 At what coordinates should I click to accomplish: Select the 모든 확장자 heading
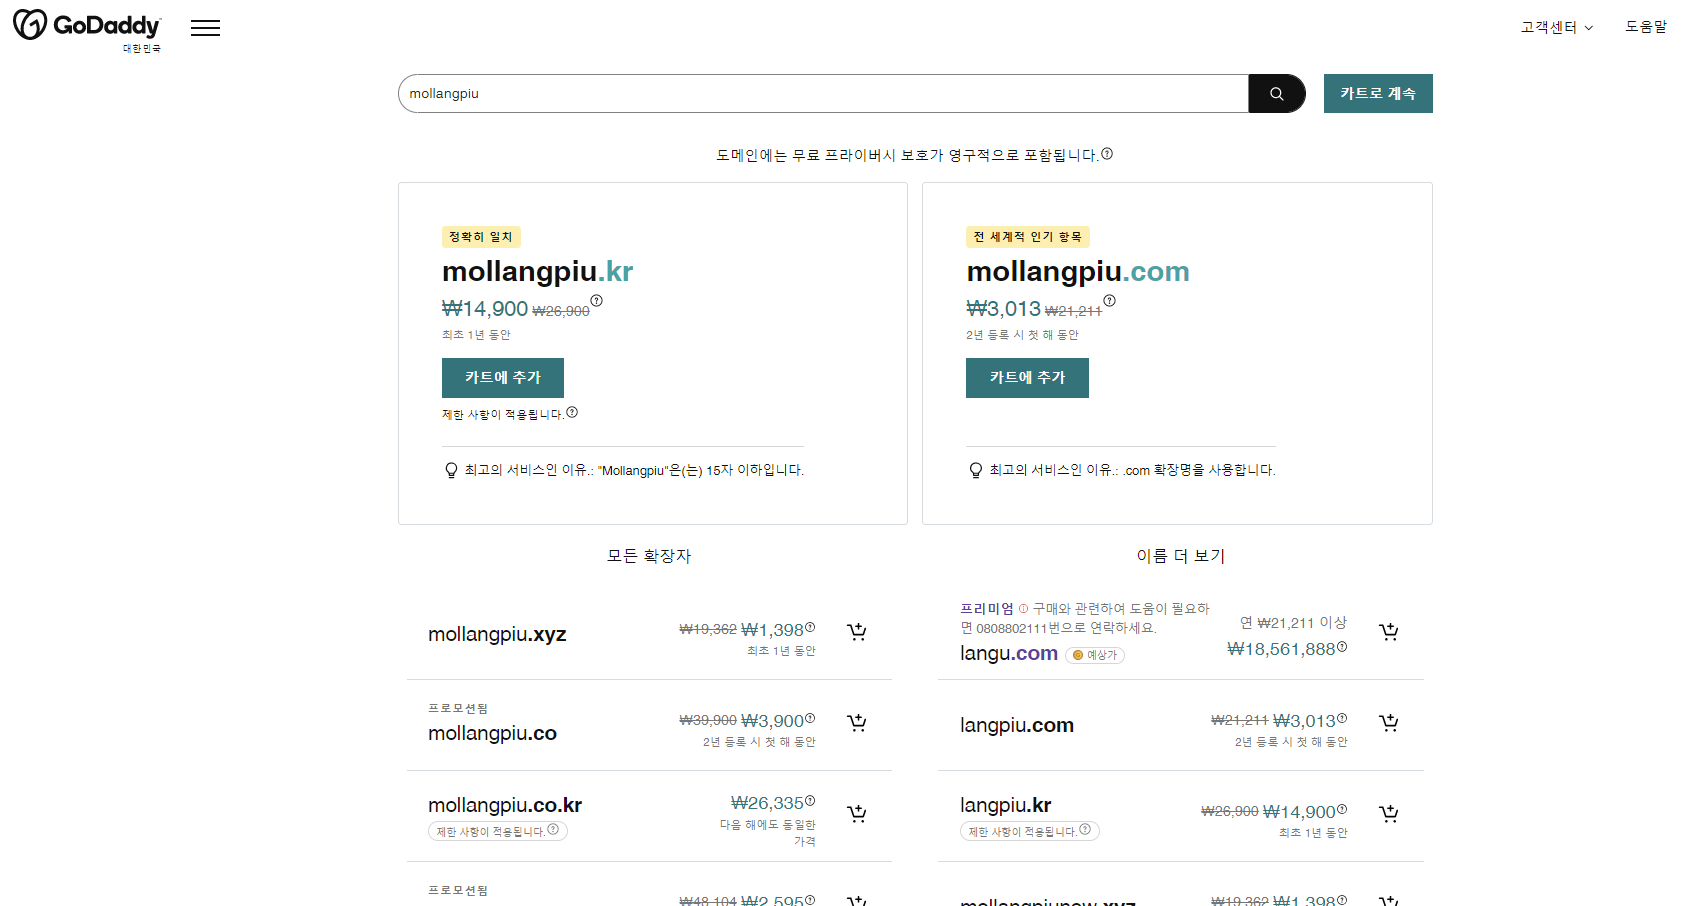[x=649, y=556]
